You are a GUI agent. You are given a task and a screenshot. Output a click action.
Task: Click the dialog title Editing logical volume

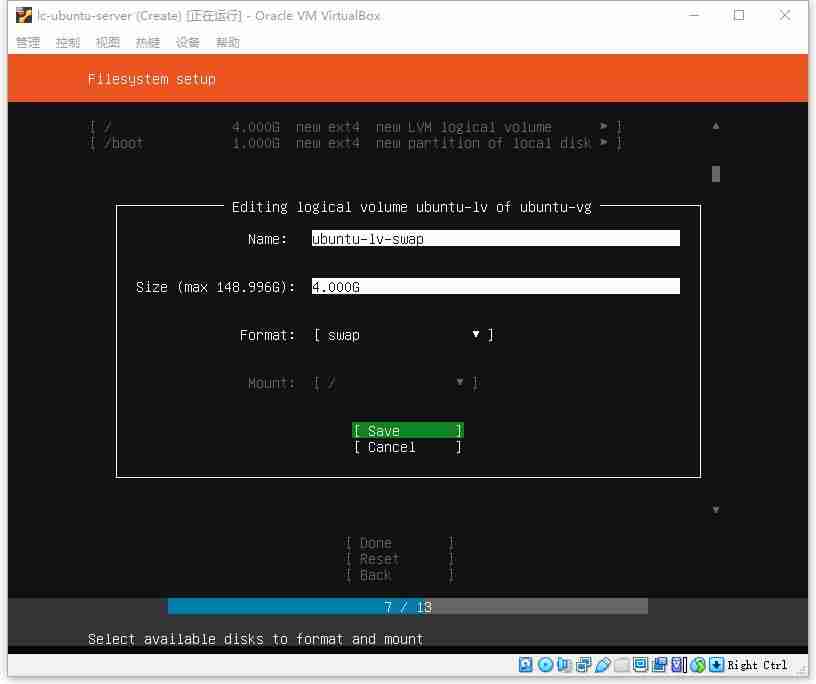[412, 207]
